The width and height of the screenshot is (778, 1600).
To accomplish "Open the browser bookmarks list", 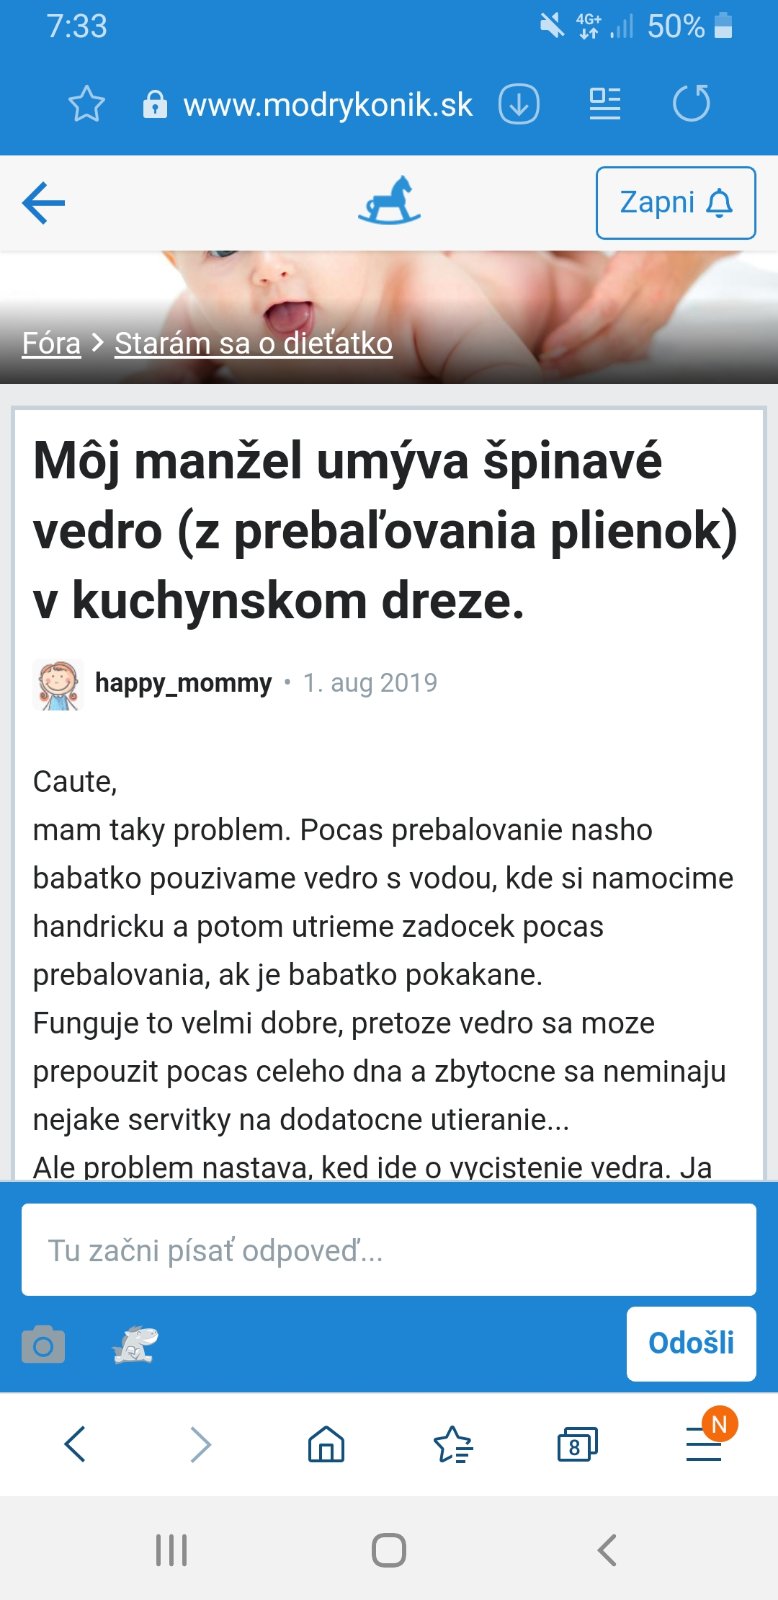I will (x=452, y=1445).
